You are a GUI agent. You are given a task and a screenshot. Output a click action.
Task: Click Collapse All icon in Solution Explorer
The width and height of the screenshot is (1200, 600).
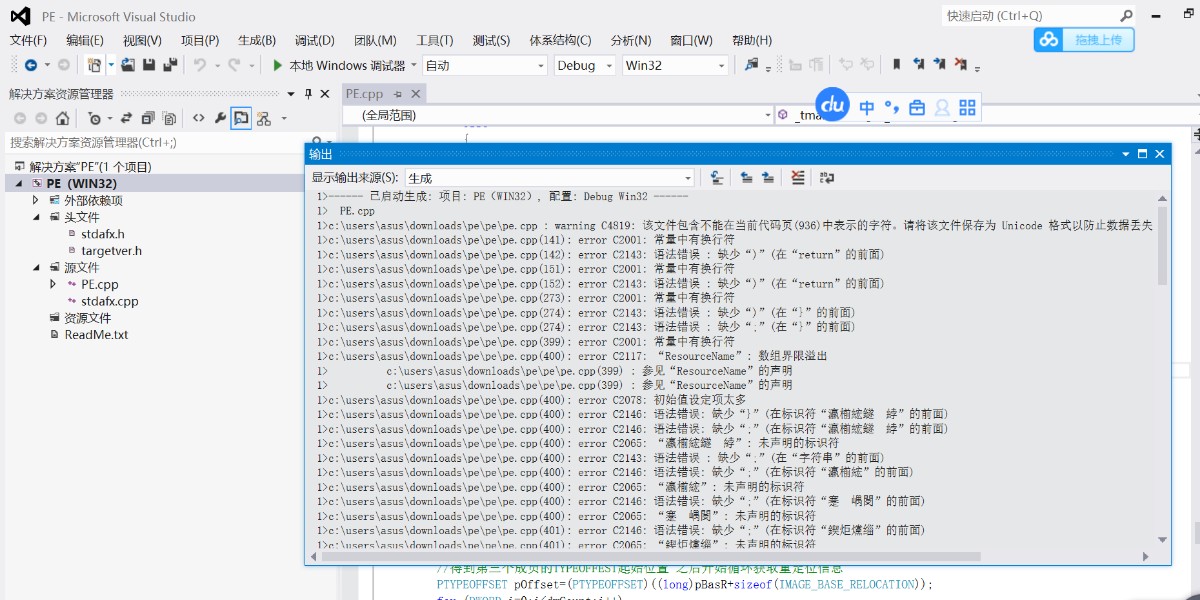[148, 118]
